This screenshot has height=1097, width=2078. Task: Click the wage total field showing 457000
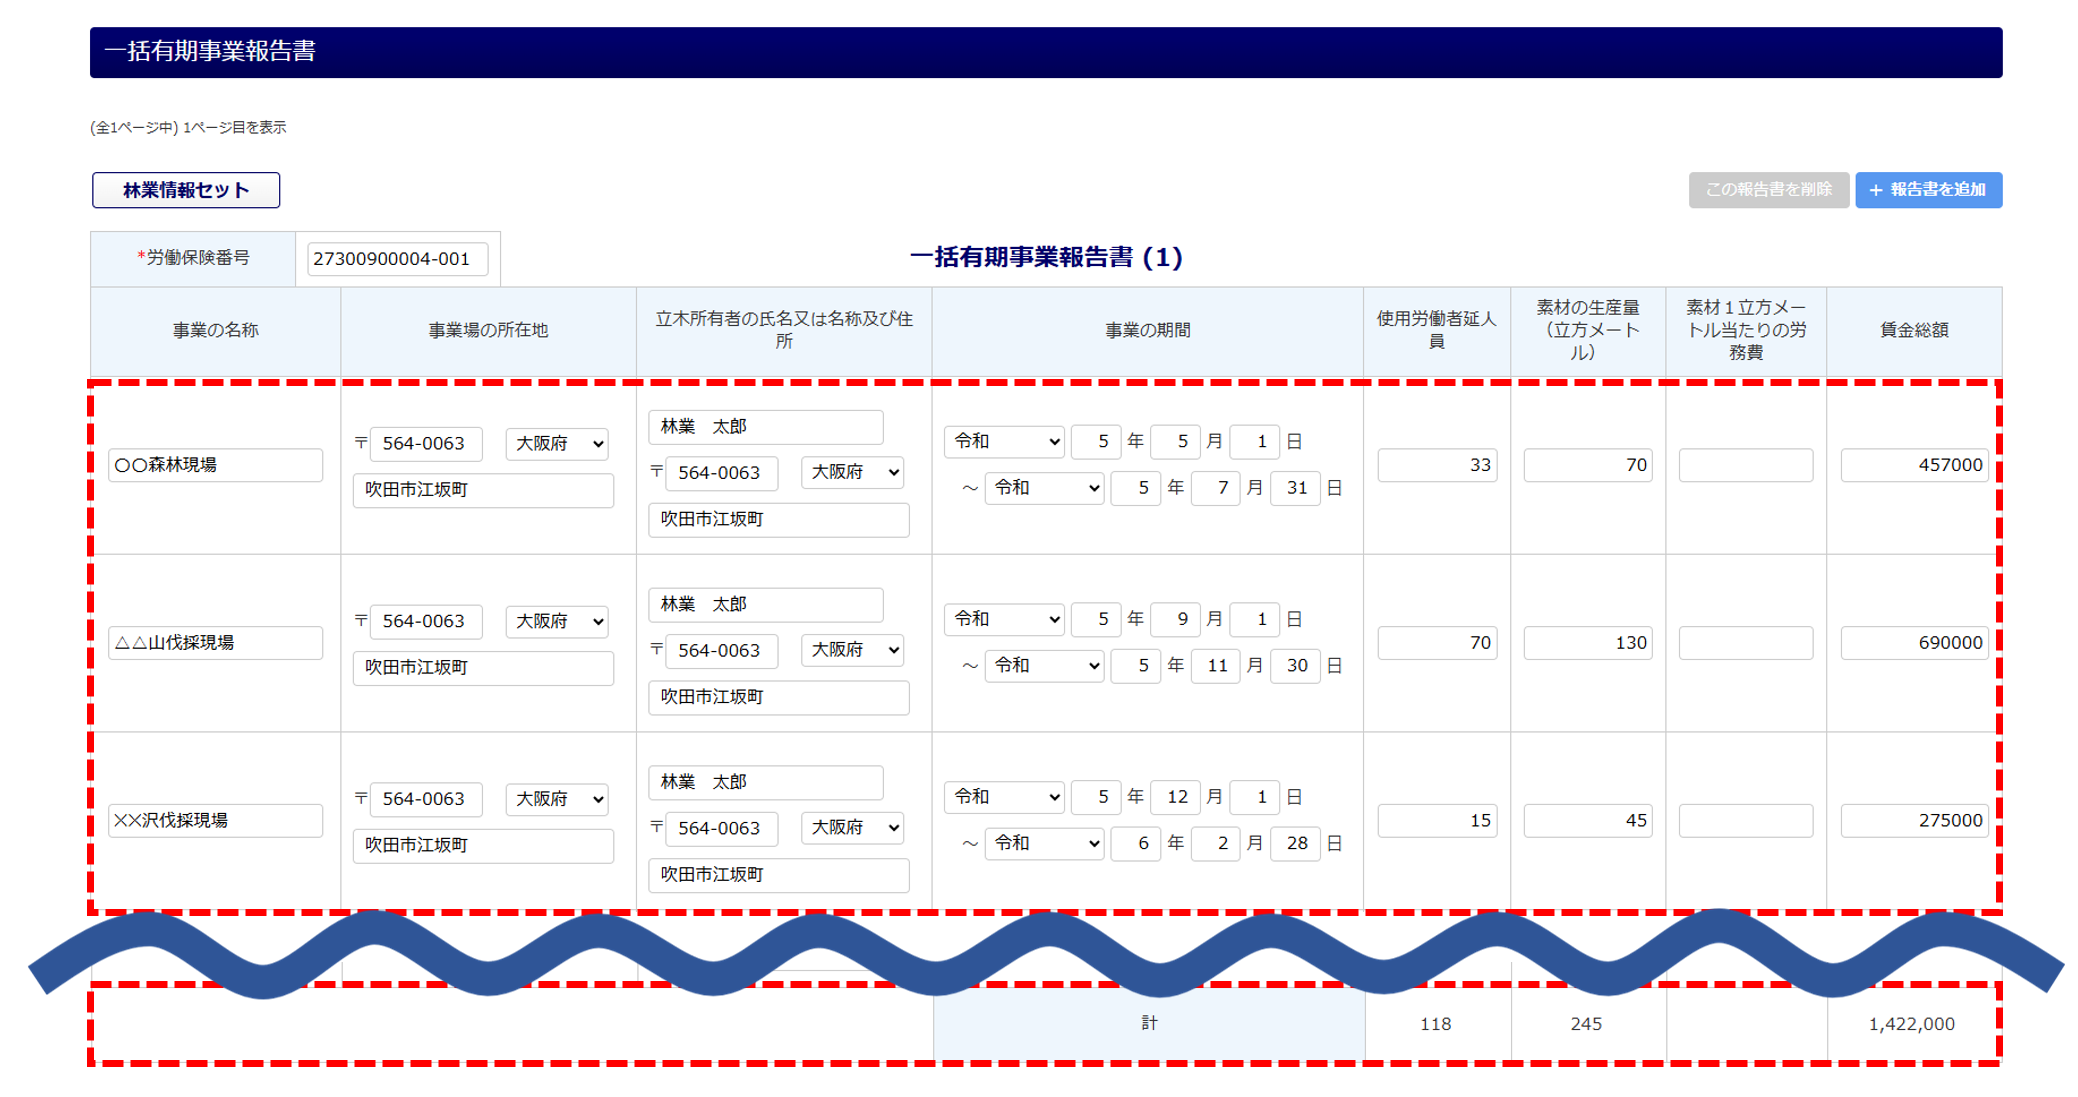click(1913, 465)
